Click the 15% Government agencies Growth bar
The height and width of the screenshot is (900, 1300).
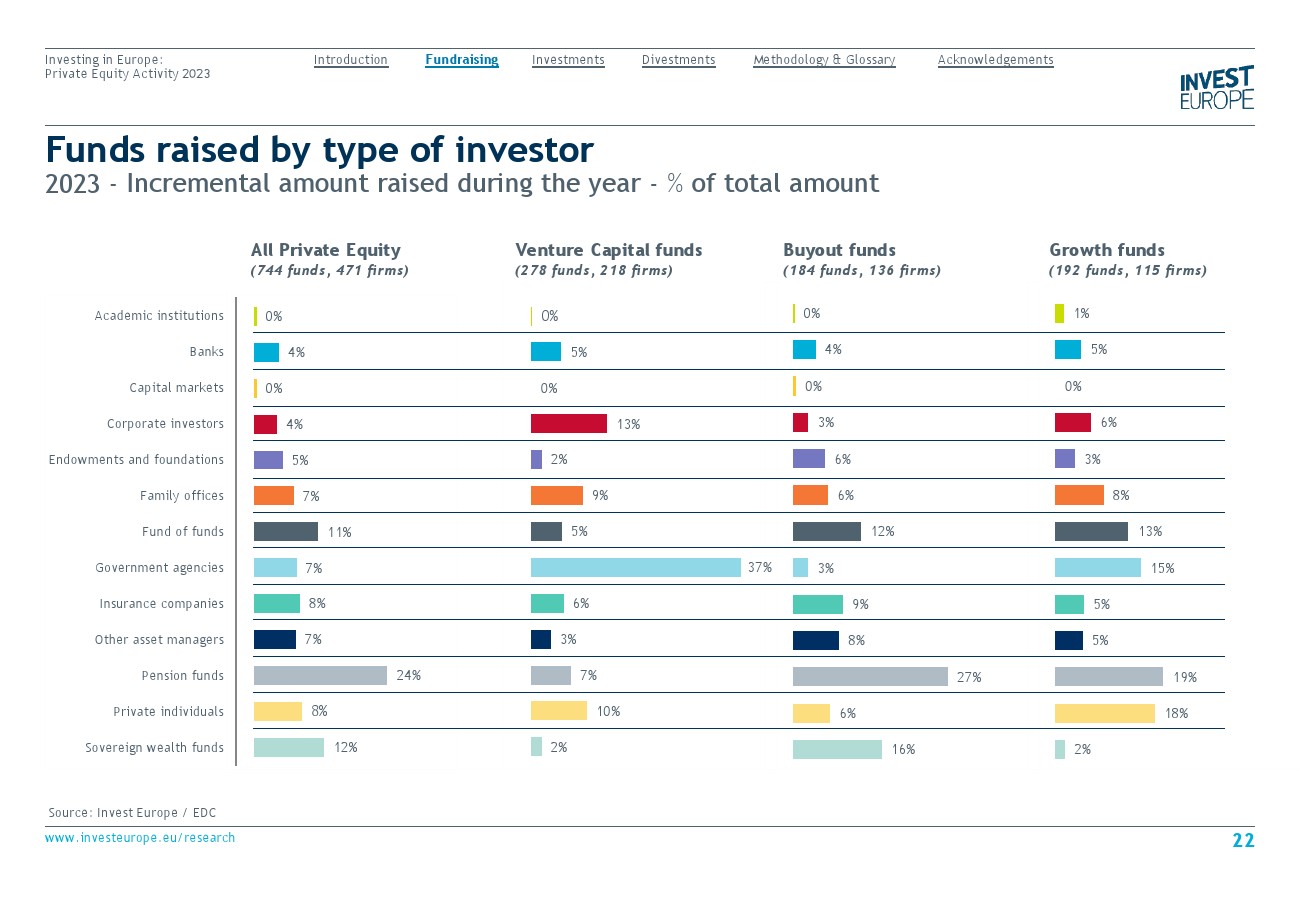[x=1097, y=568]
